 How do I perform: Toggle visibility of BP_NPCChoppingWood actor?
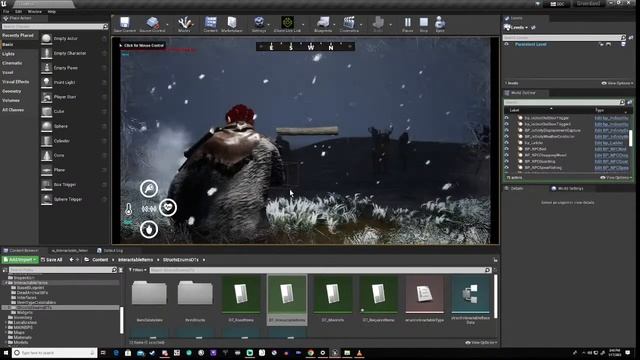[x=507, y=155]
